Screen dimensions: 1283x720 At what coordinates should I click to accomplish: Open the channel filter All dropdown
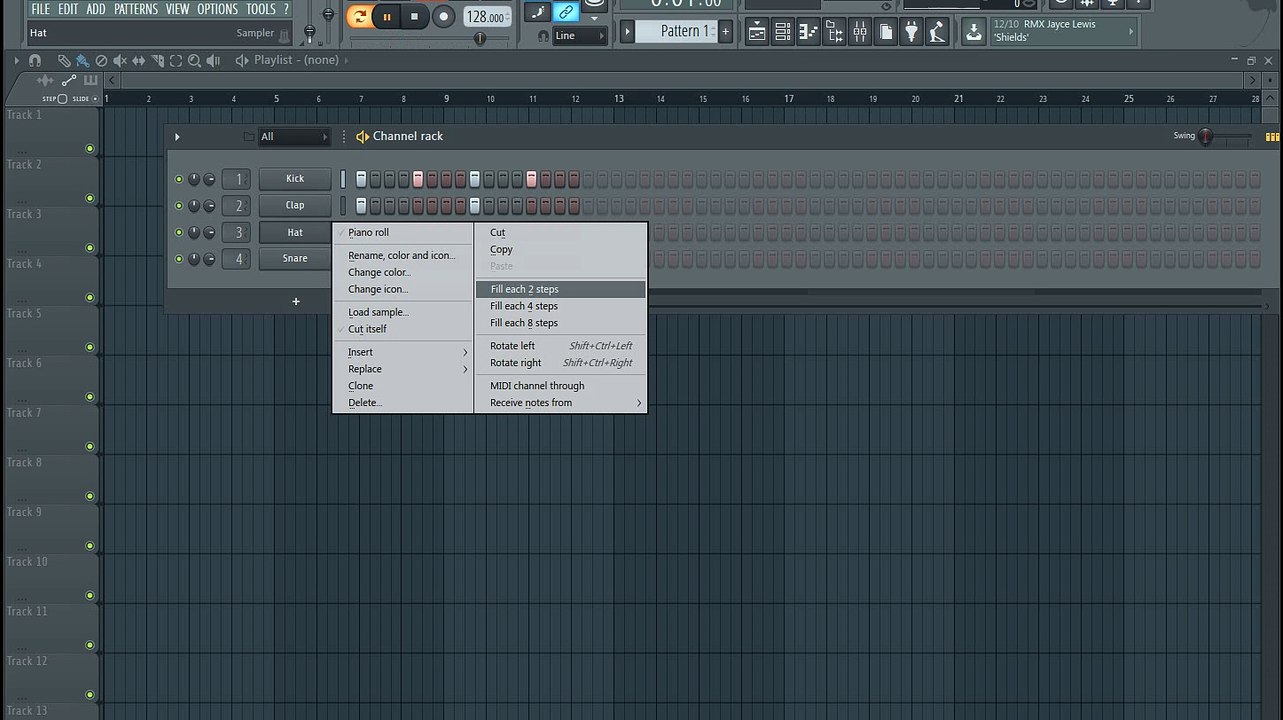pos(294,136)
